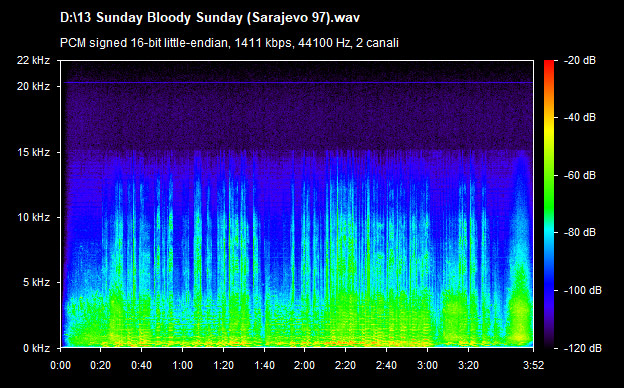Click the -60 dB legend label
The image size is (624, 388).
[x=580, y=175]
